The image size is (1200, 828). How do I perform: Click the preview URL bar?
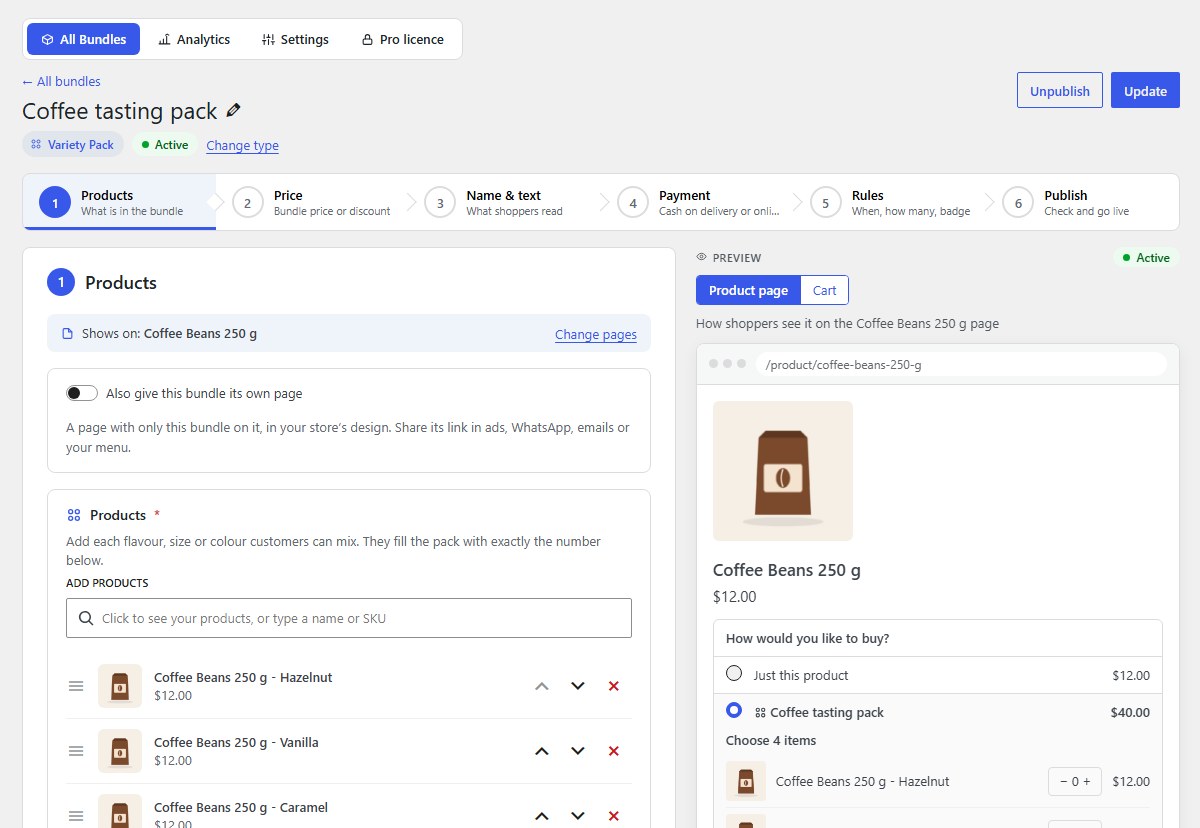click(x=961, y=364)
